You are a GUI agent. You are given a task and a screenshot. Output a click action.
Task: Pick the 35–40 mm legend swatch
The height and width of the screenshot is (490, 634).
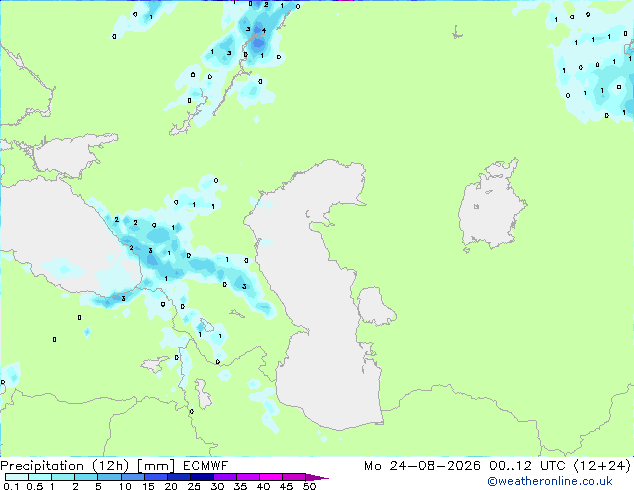point(248,477)
